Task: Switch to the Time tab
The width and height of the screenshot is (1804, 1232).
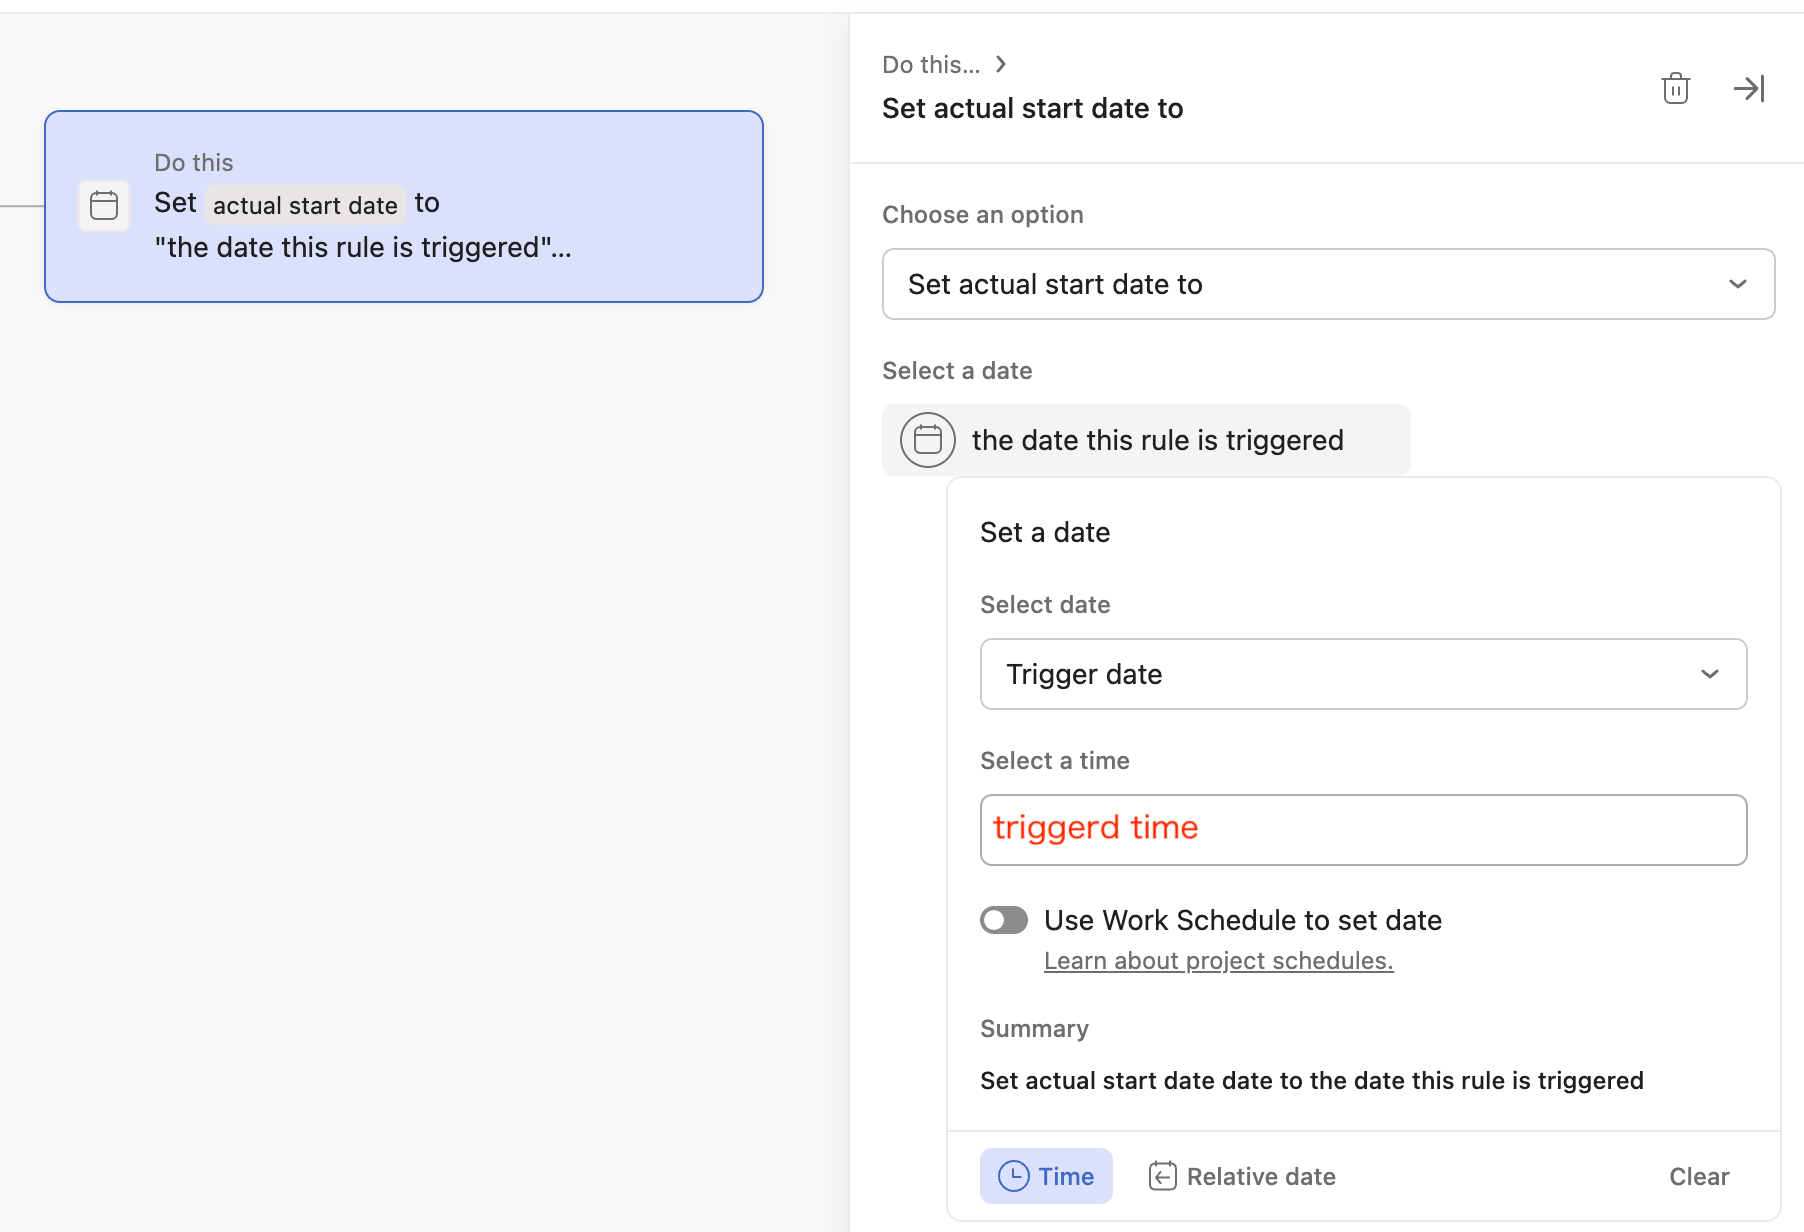Action: point(1046,1176)
